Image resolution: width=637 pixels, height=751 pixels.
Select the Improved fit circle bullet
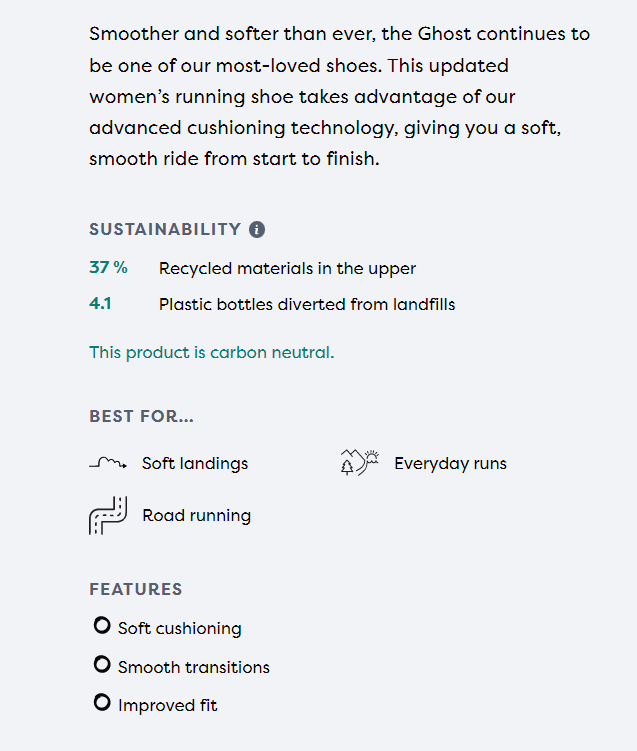[101, 703]
